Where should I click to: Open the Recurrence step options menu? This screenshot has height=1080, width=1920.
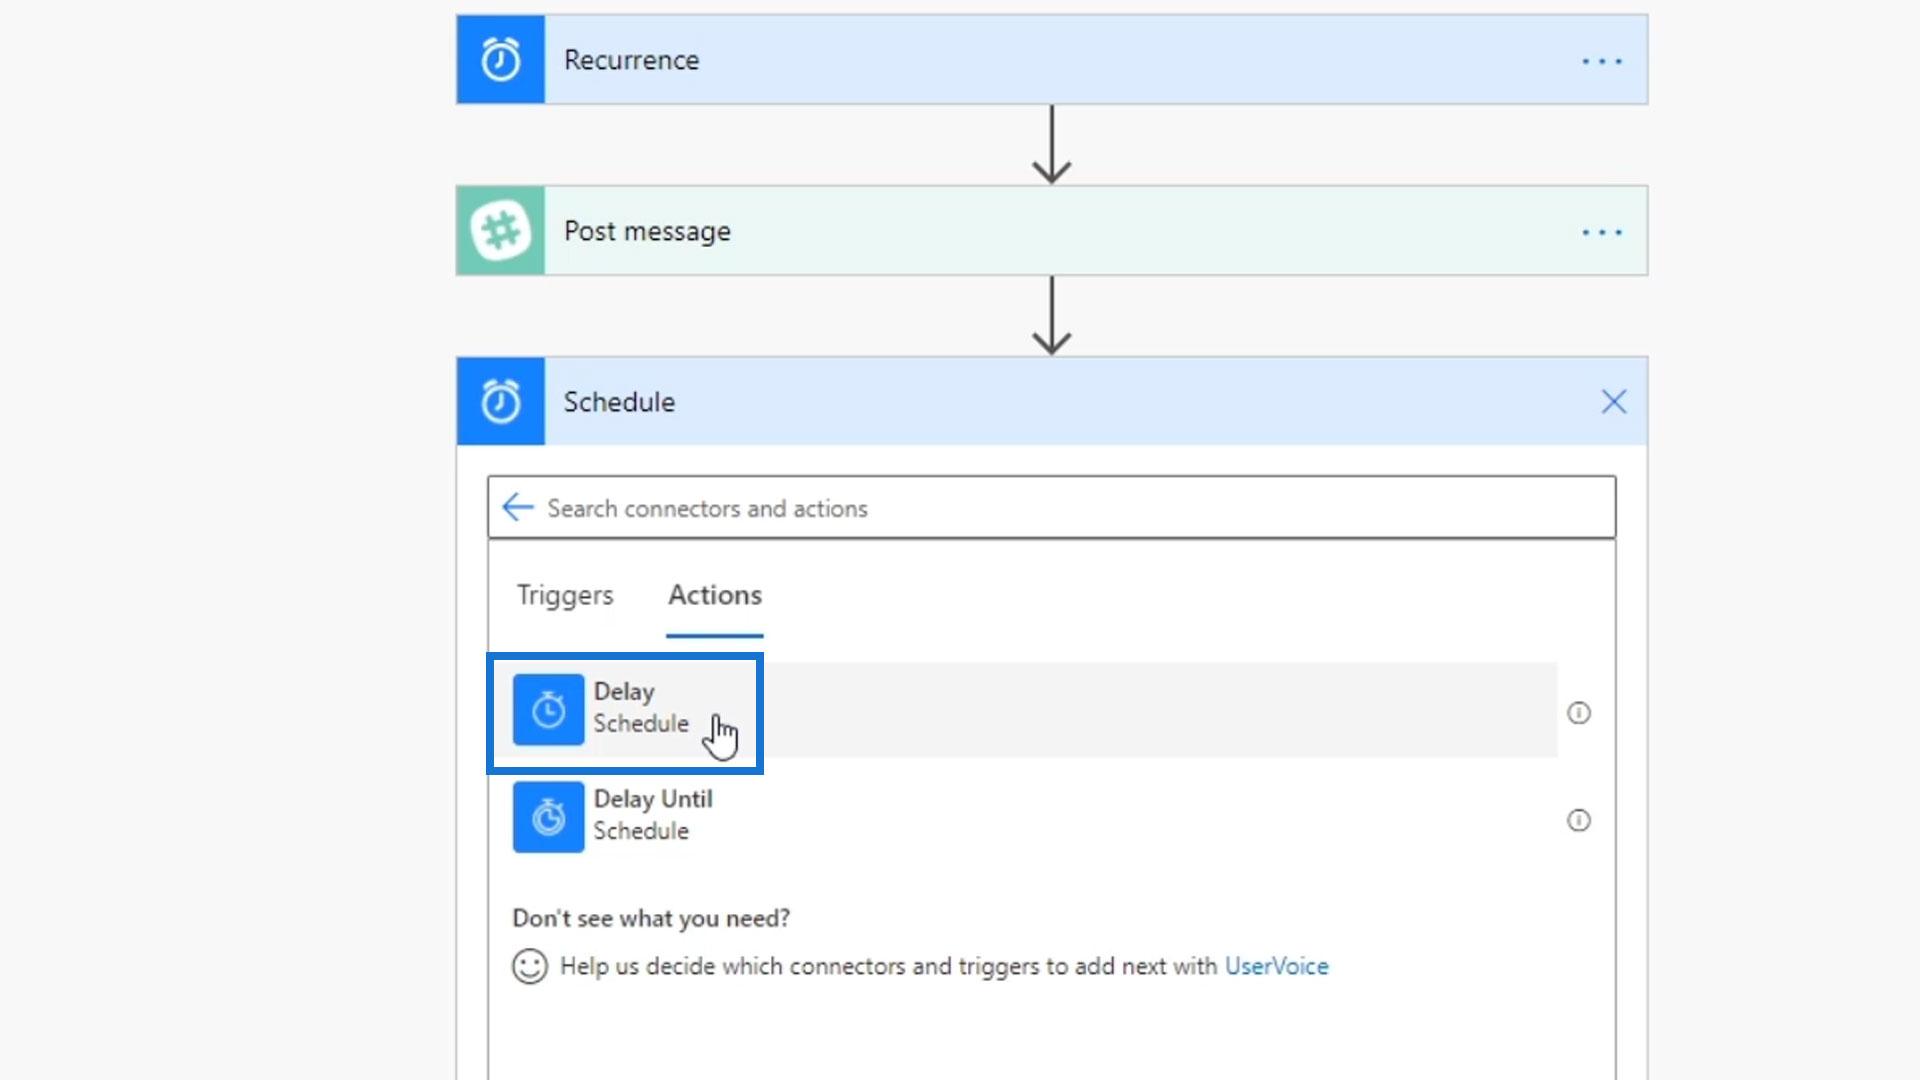[x=1602, y=61]
